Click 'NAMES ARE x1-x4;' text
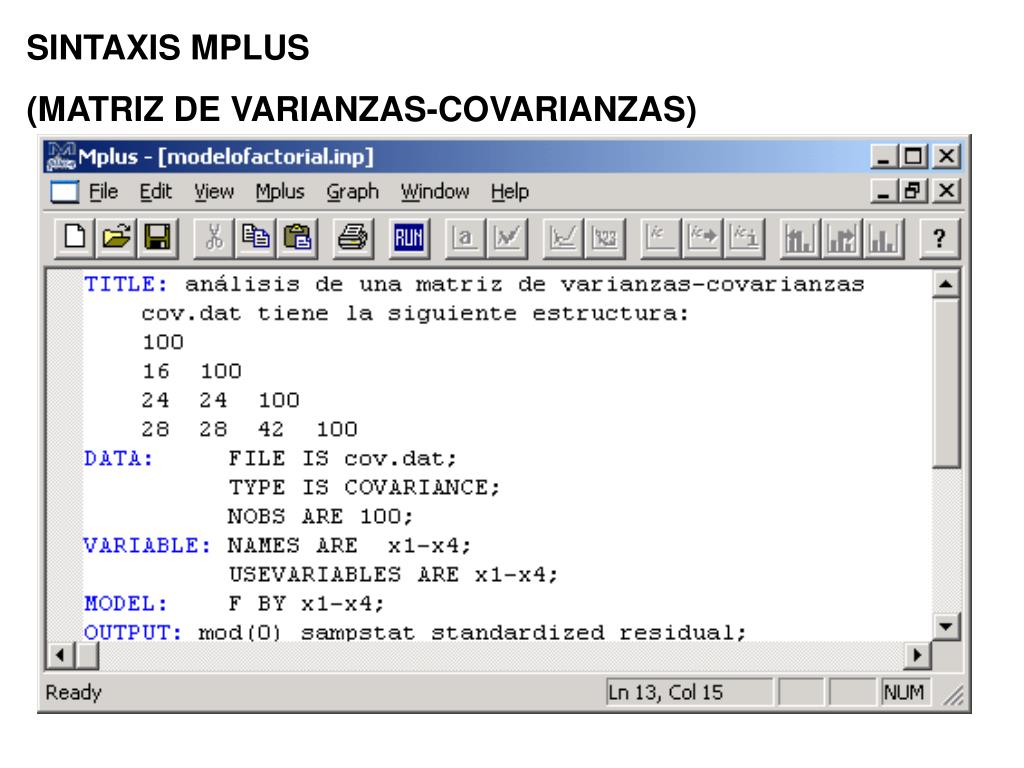Image resolution: width=1024 pixels, height=768 pixels. [349, 545]
